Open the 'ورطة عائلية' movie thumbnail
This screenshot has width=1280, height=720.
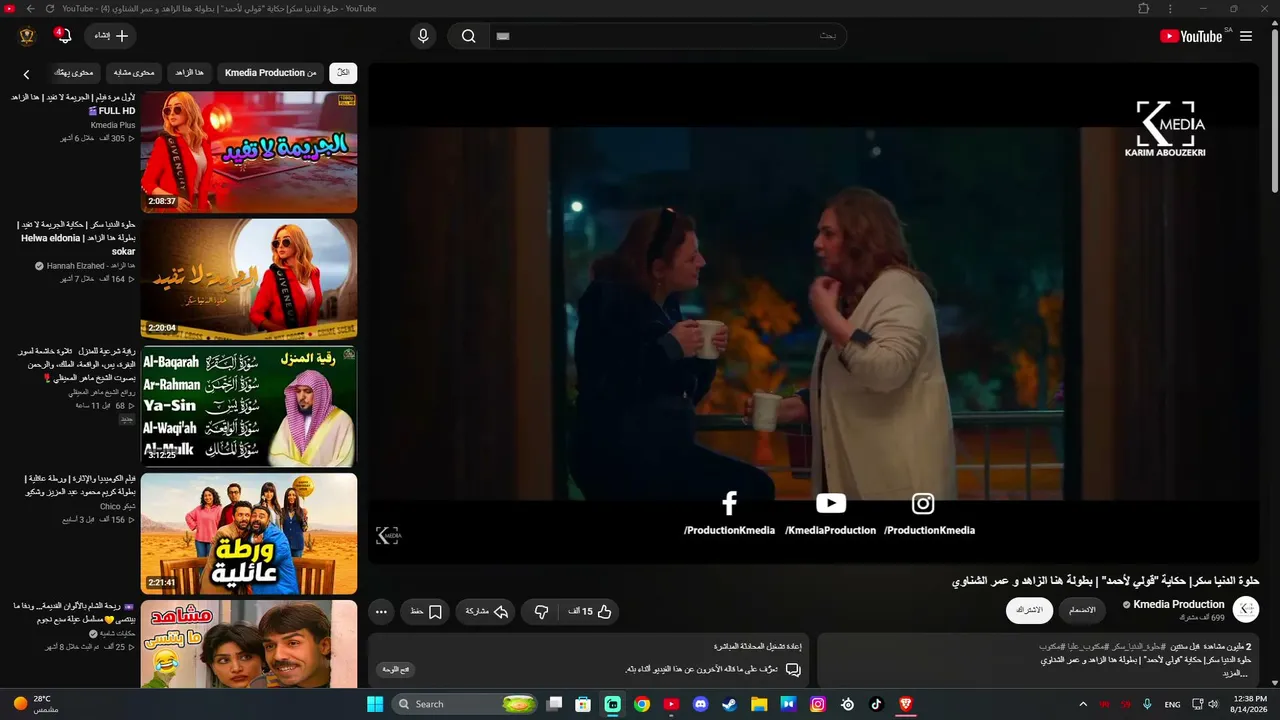tap(249, 533)
